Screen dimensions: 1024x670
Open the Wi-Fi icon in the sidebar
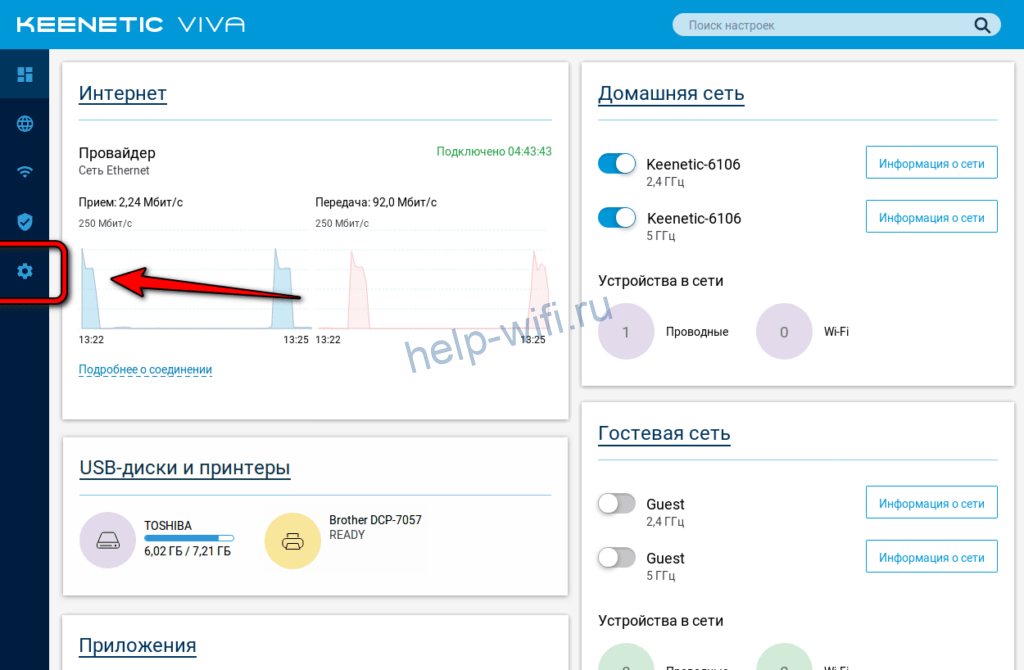[x=25, y=172]
